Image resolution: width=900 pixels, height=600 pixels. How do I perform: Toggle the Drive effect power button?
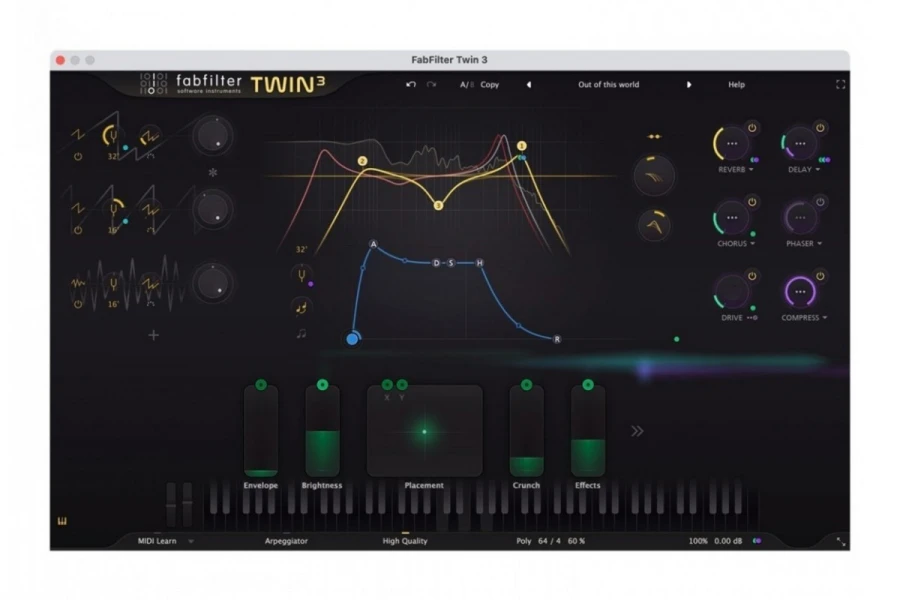(x=752, y=276)
